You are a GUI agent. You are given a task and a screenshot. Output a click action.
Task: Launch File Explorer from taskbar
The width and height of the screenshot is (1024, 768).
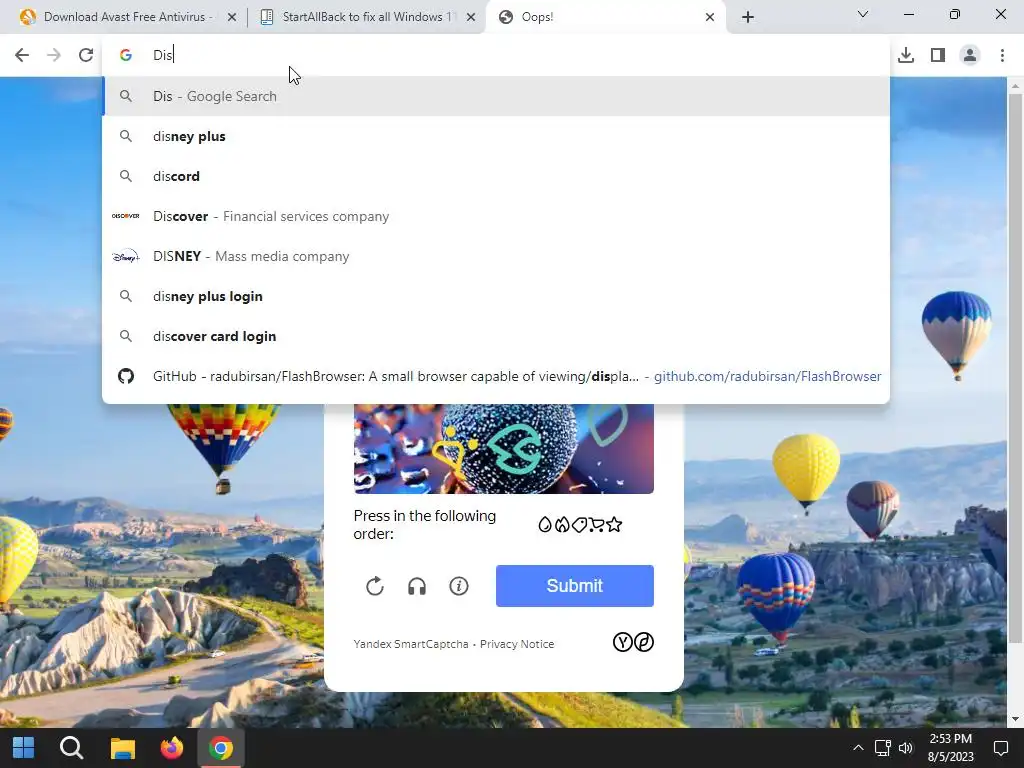[x=122, y=748]
